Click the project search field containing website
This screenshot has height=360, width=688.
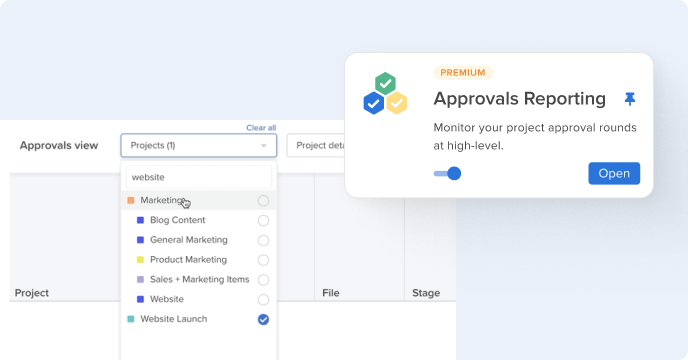pyautogui.click(x=199, y=177)
